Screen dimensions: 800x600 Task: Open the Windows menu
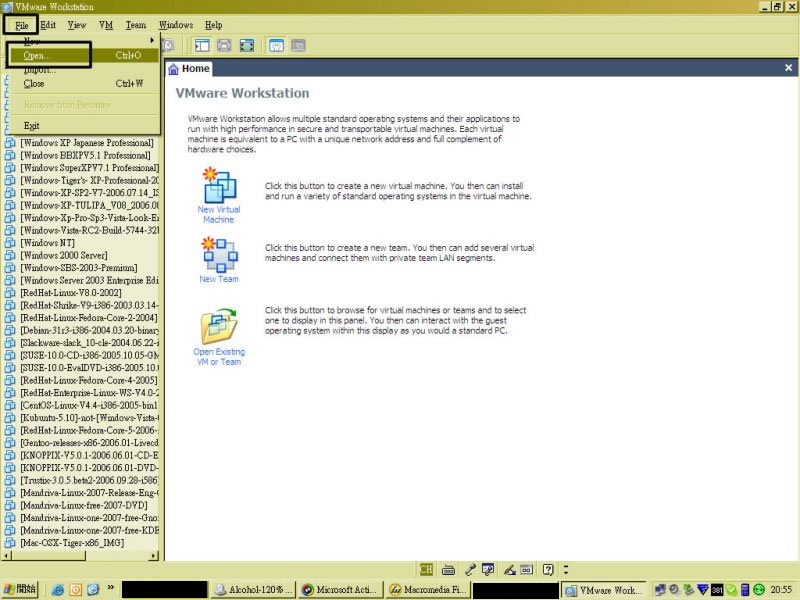176,25
